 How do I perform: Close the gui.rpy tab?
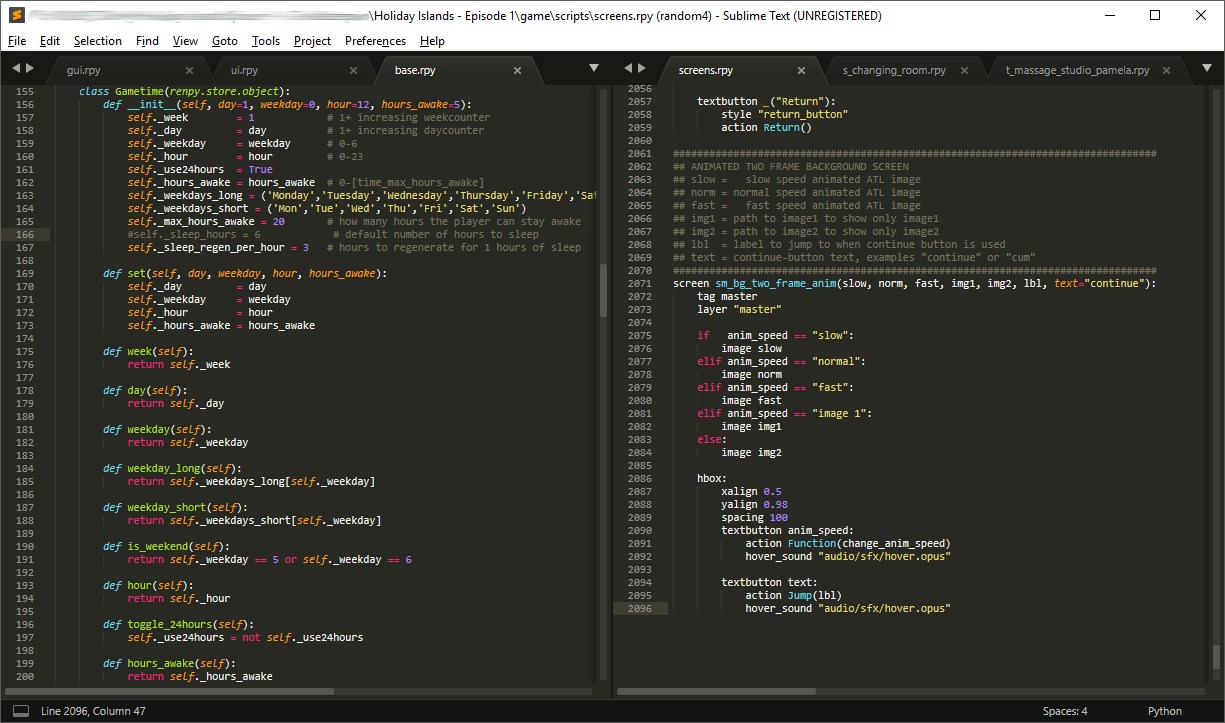tap(189, 71)
